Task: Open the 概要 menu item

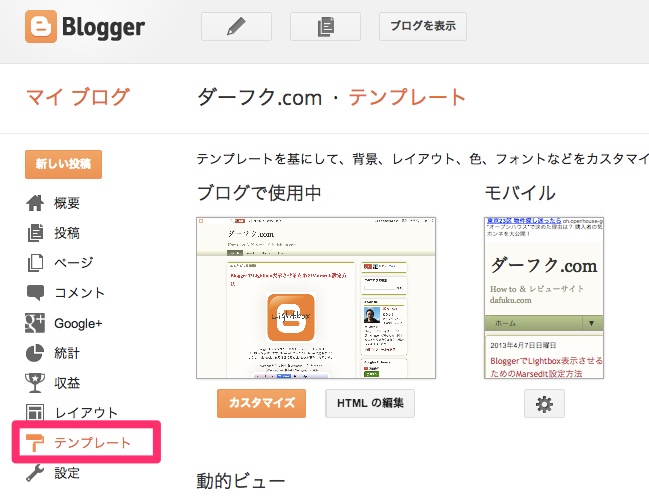Action: (x=67, y=203)
